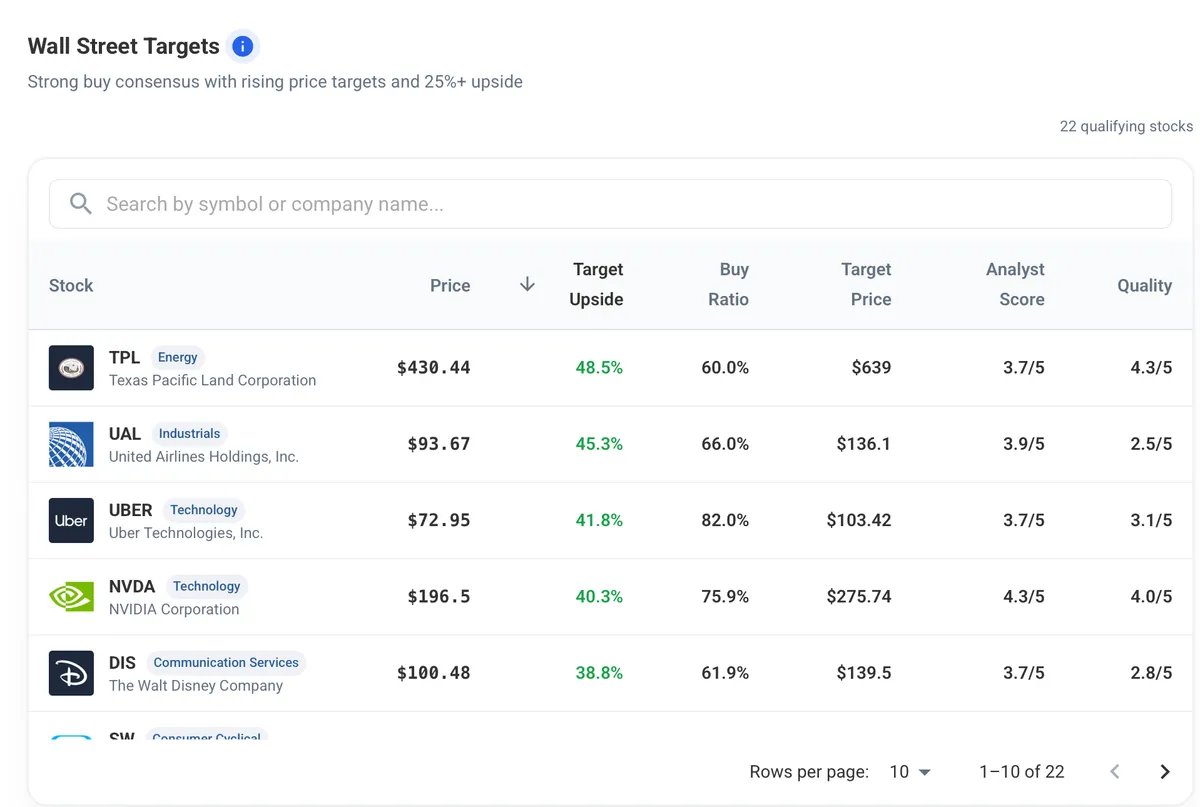Click the $93.67 price cell
Viewport: 1200px width, 807px height.
(439, 444)
